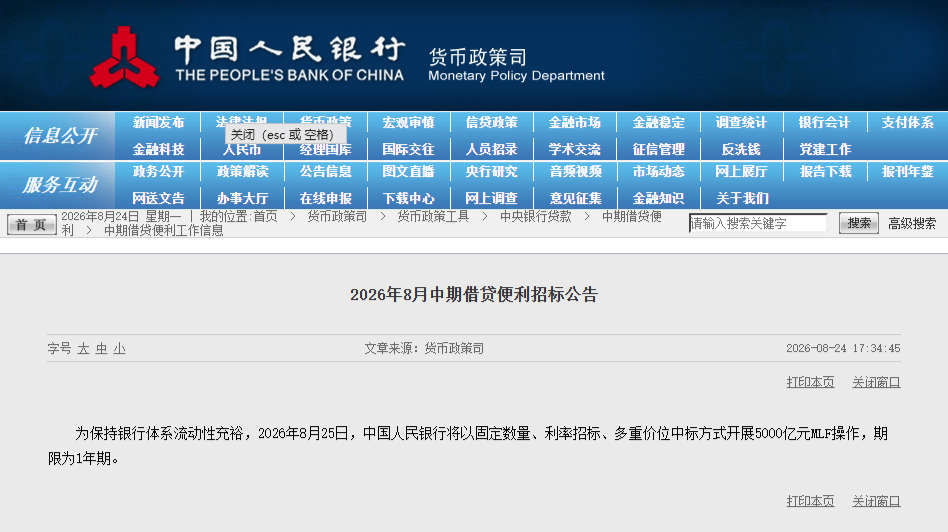
Task: Open the 新闻发布 menu item
Action: point(158,123)
